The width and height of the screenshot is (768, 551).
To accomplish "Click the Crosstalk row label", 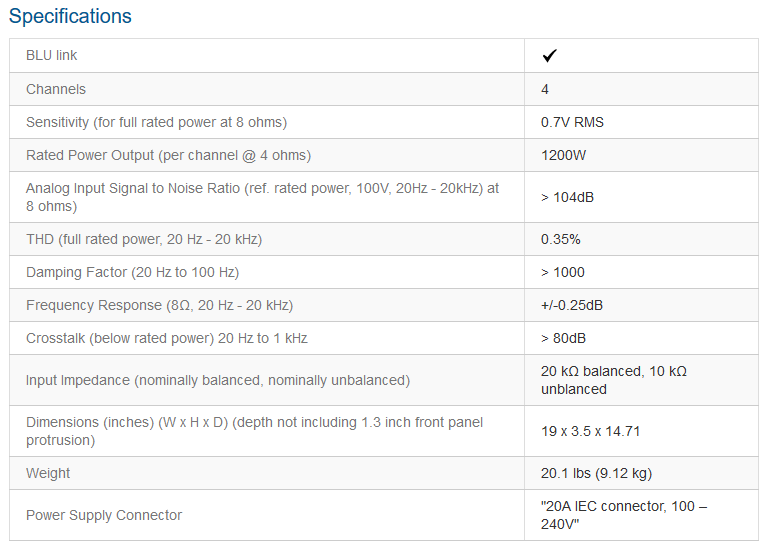I will tap(167, 338).
